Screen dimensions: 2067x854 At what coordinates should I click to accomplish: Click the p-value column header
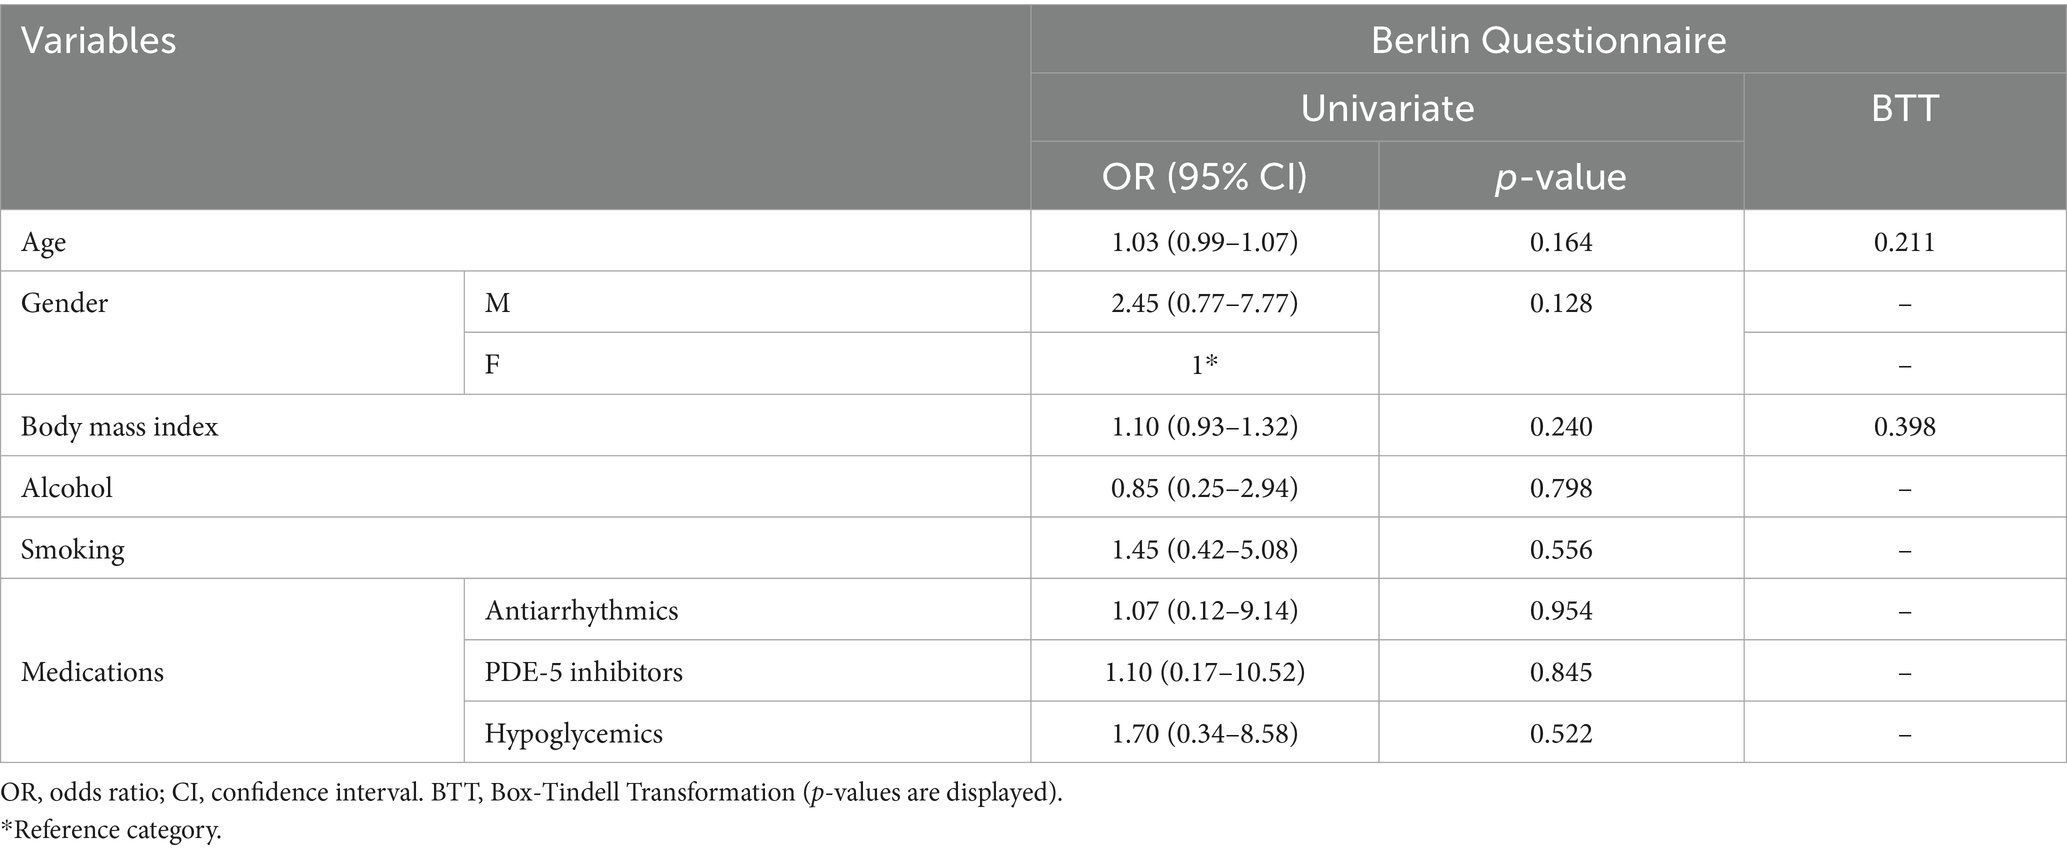(1560, 177)
